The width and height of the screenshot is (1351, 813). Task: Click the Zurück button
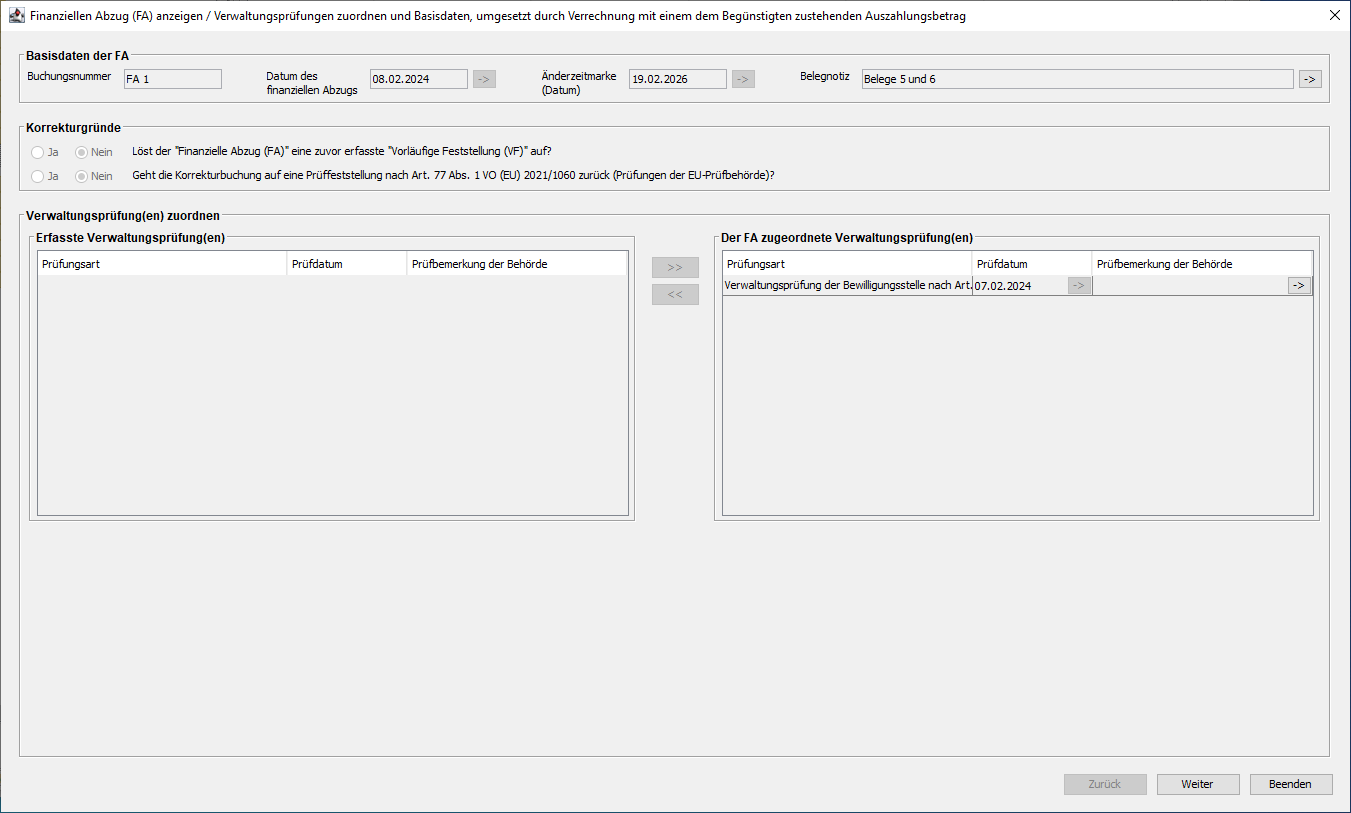click(x=1105, y=784)
